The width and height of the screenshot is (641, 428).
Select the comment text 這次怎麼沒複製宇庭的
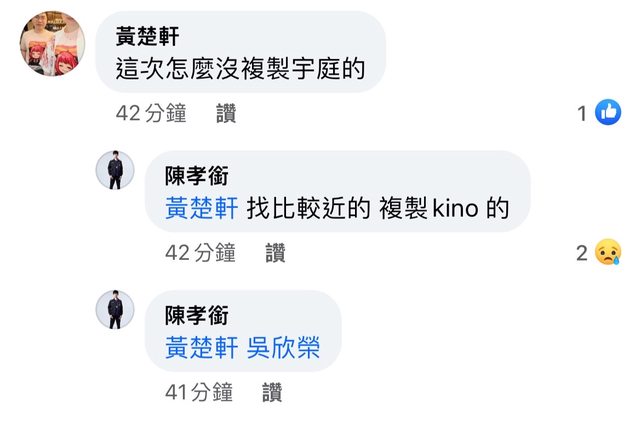[x=240, y=69]
